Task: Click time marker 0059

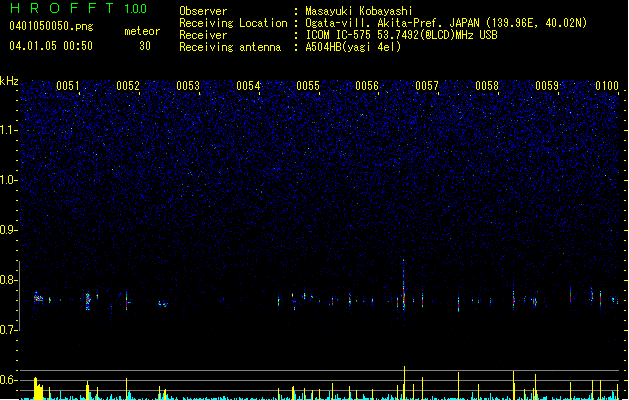Action: click(547, 86)
